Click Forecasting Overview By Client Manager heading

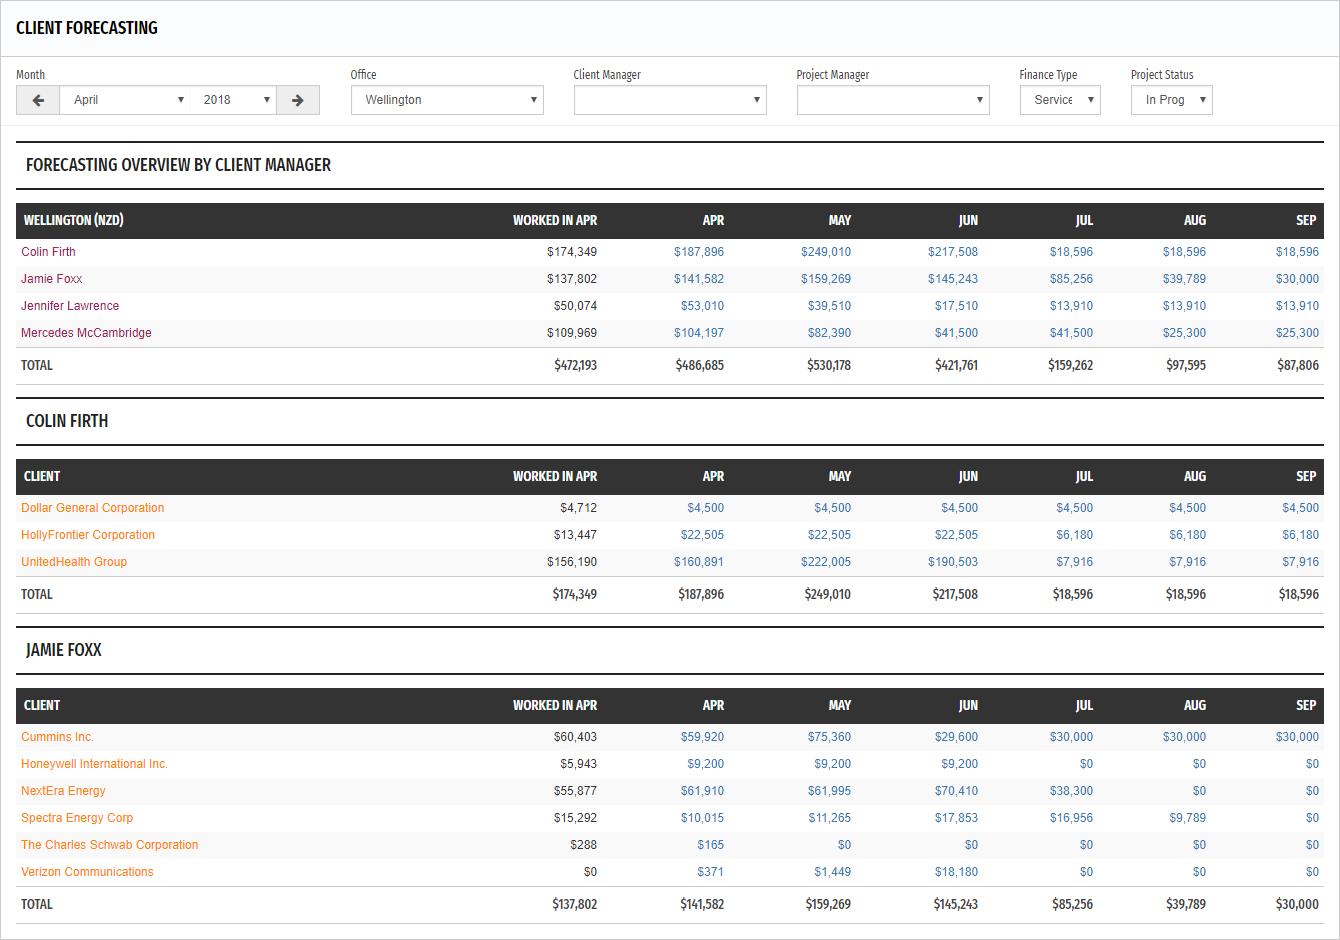point(178,165)
